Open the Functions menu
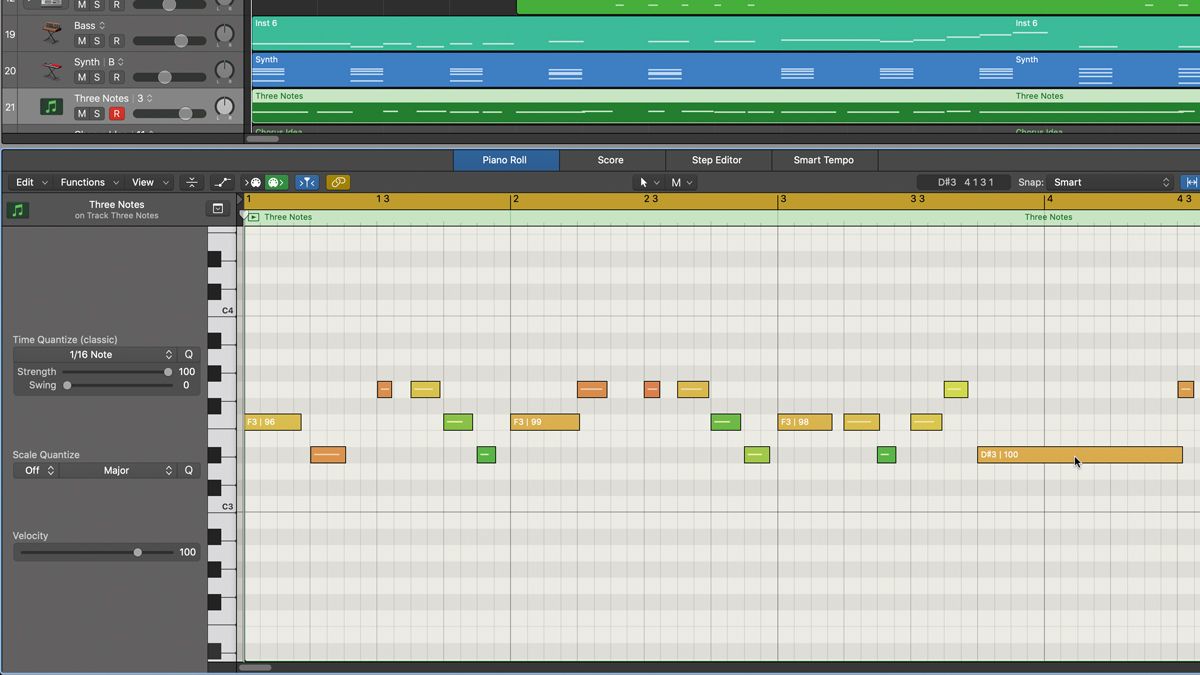The image size is (1200, 675). click(x=85, y=182)
